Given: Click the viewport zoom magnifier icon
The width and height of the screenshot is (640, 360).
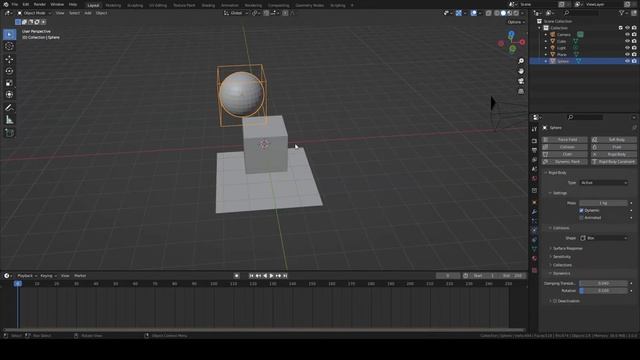Looking at the screenshot, I should coord(521,61).
